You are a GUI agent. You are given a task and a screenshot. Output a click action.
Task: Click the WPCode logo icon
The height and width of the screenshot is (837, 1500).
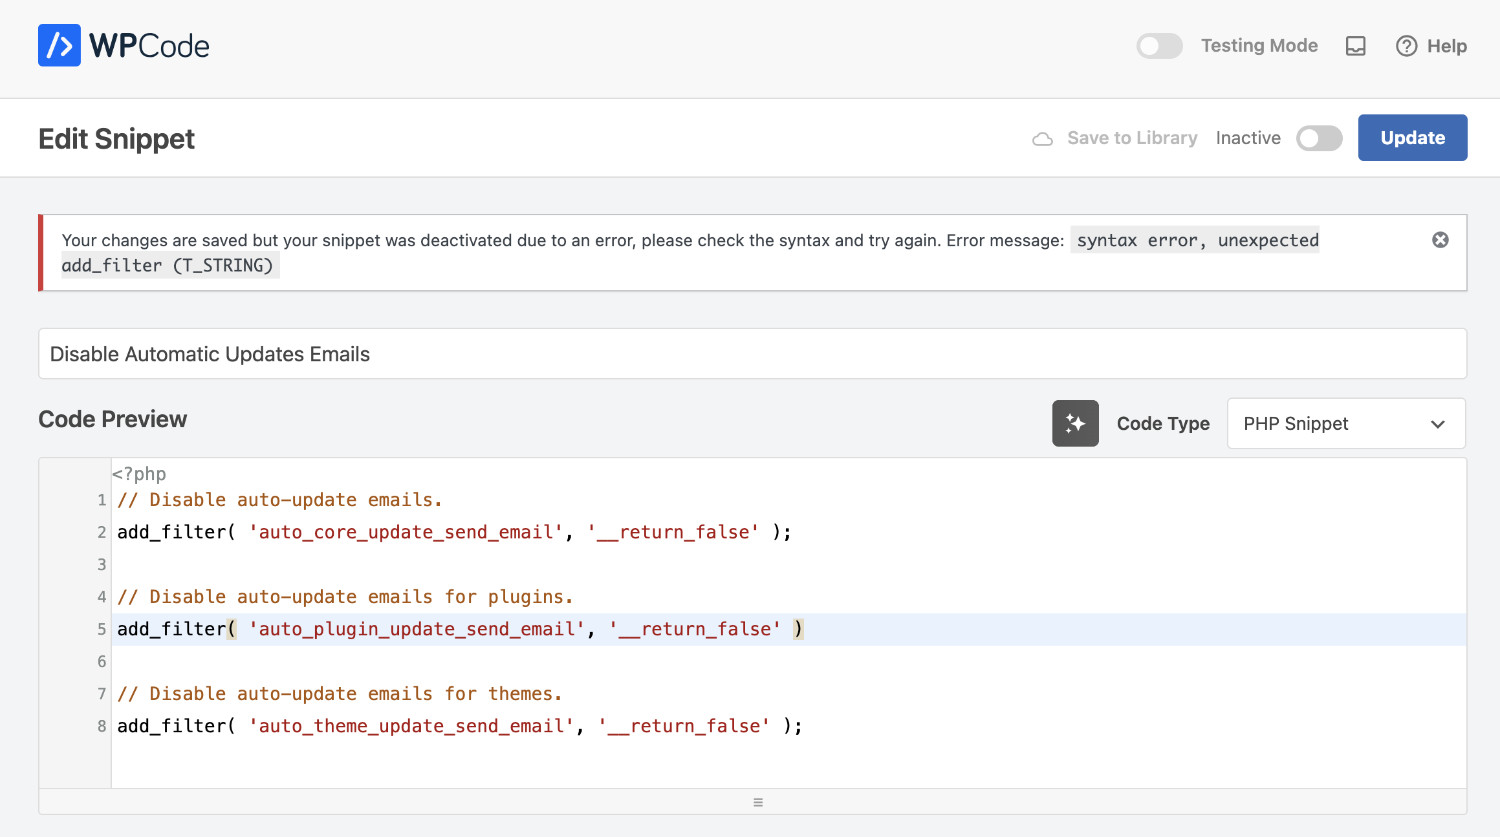pyautogui.click(x=59, y=46)
